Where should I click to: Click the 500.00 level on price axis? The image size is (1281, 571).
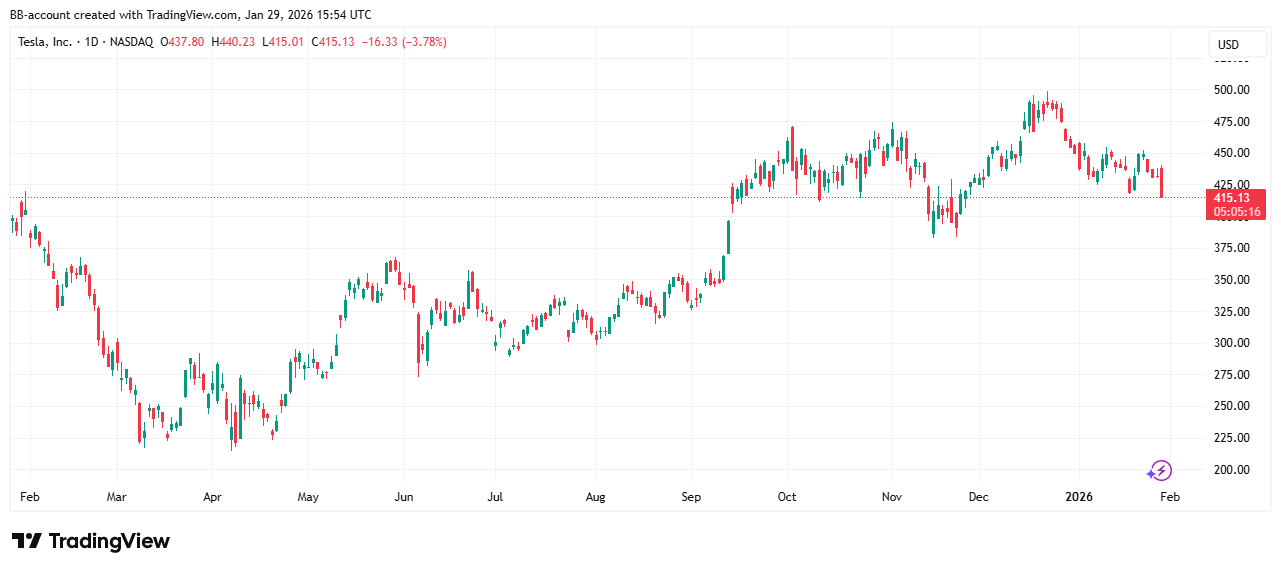click(1231, 90)
